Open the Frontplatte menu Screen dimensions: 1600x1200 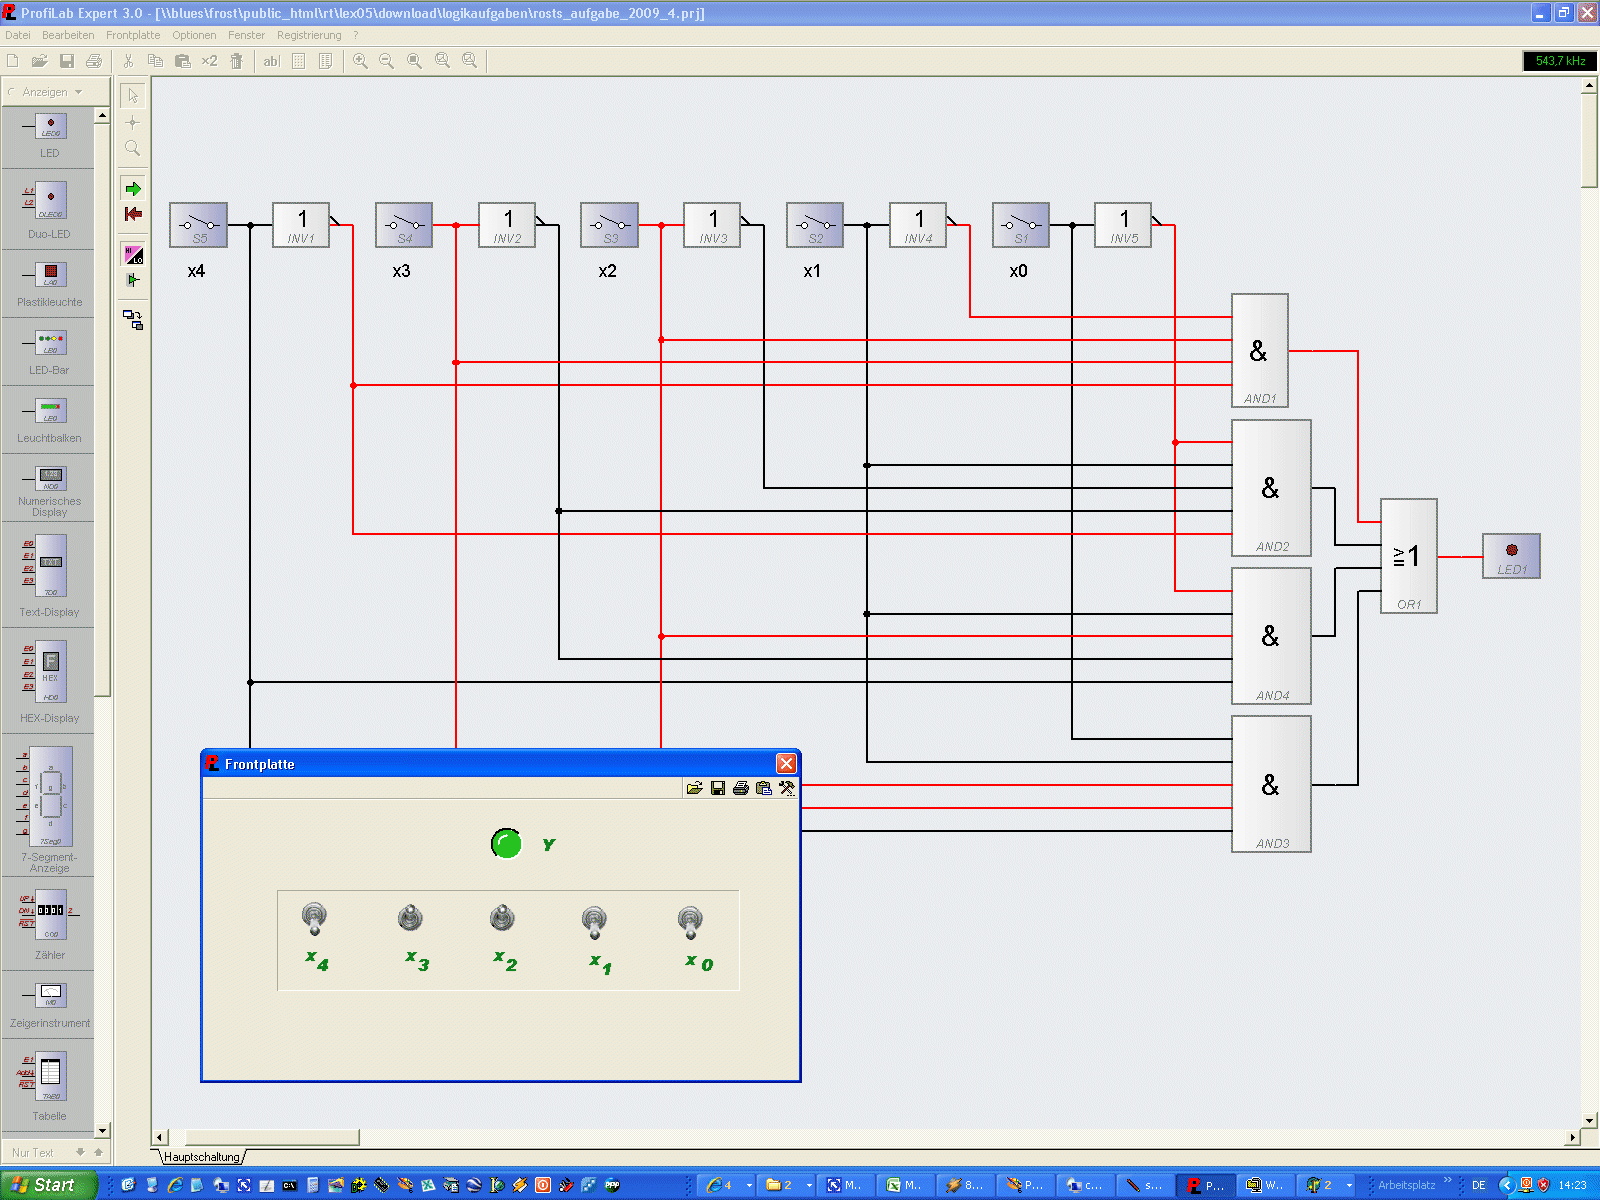click(133, 35)
